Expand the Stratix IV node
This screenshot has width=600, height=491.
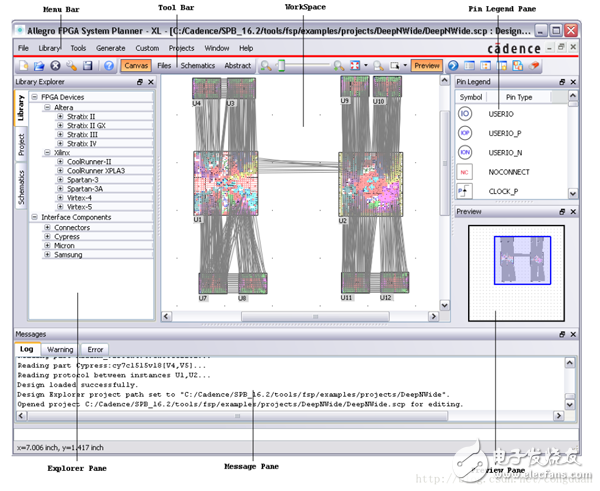[x=60, y=144]
